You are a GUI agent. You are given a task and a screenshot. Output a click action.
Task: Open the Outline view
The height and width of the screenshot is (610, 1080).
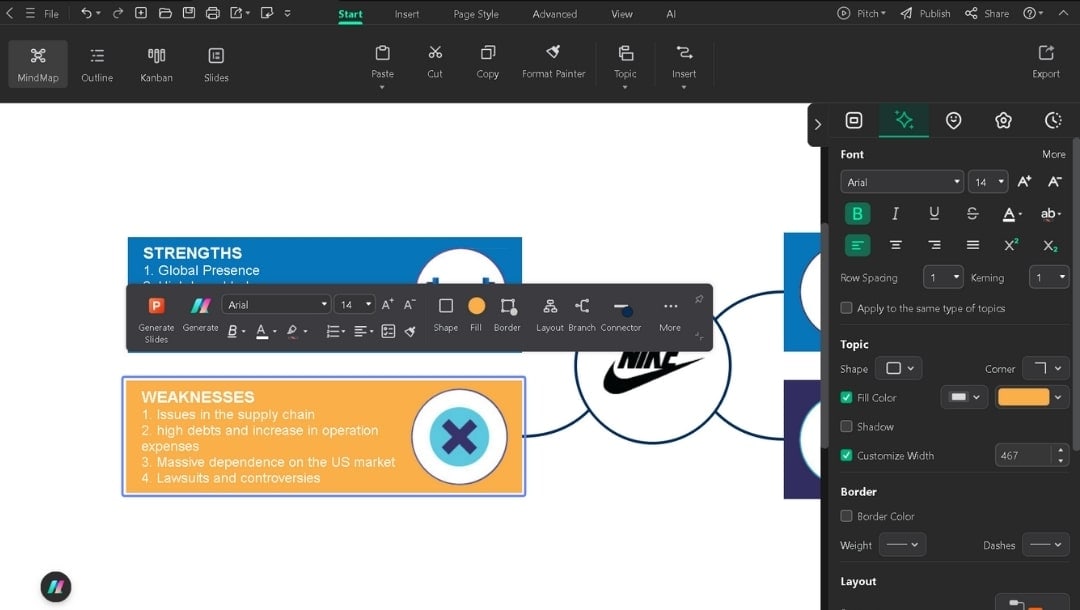pyautogui.click(x=97, y=64)
